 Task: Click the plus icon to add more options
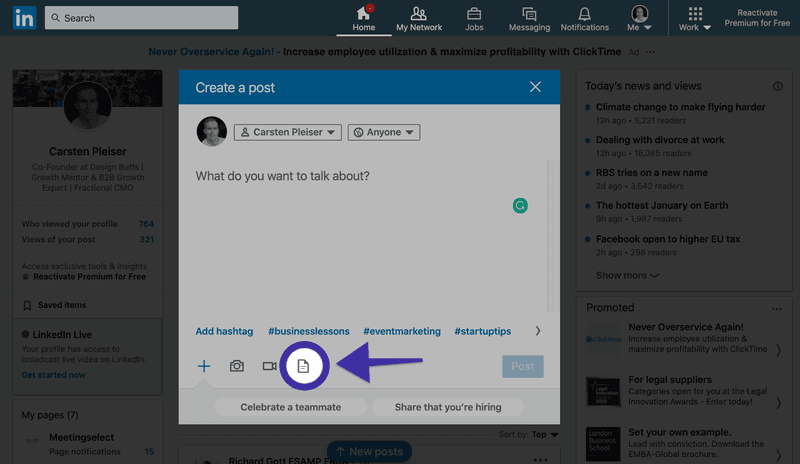point(204,366)
